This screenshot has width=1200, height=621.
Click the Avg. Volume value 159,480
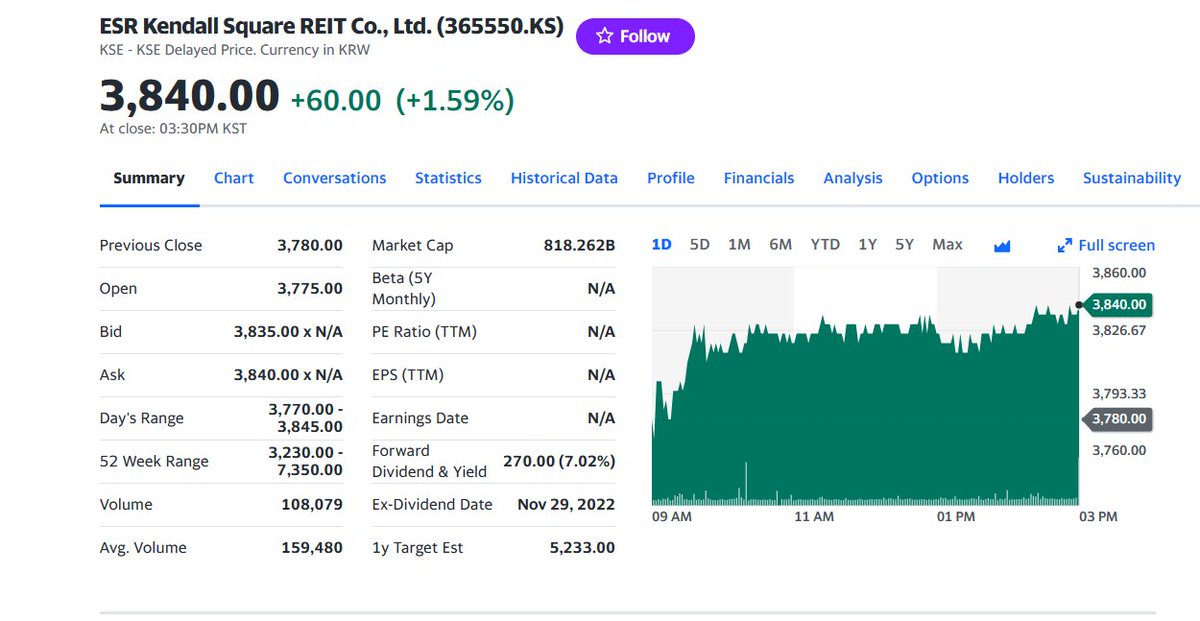pyautogui.click(x=312, y=547)
